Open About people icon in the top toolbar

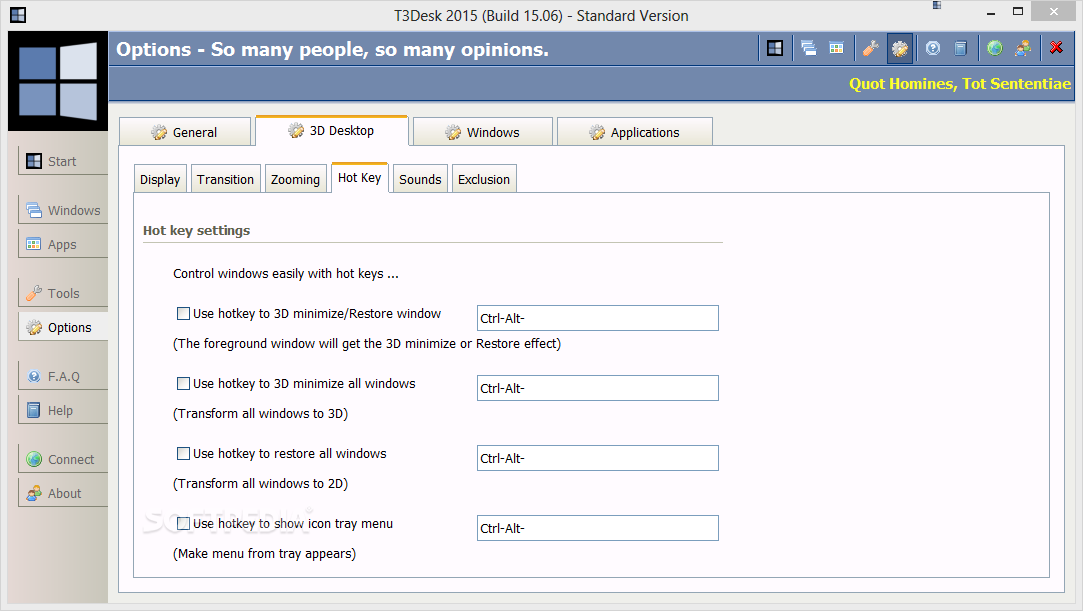(1023, 48)
